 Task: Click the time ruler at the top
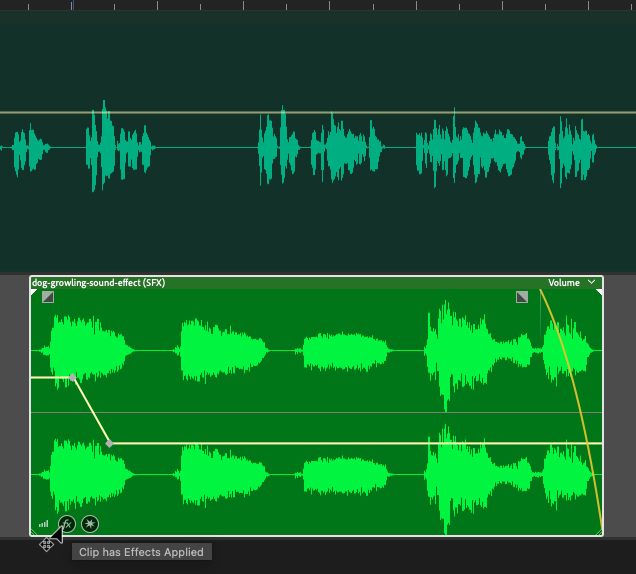[x=318, y=5]
